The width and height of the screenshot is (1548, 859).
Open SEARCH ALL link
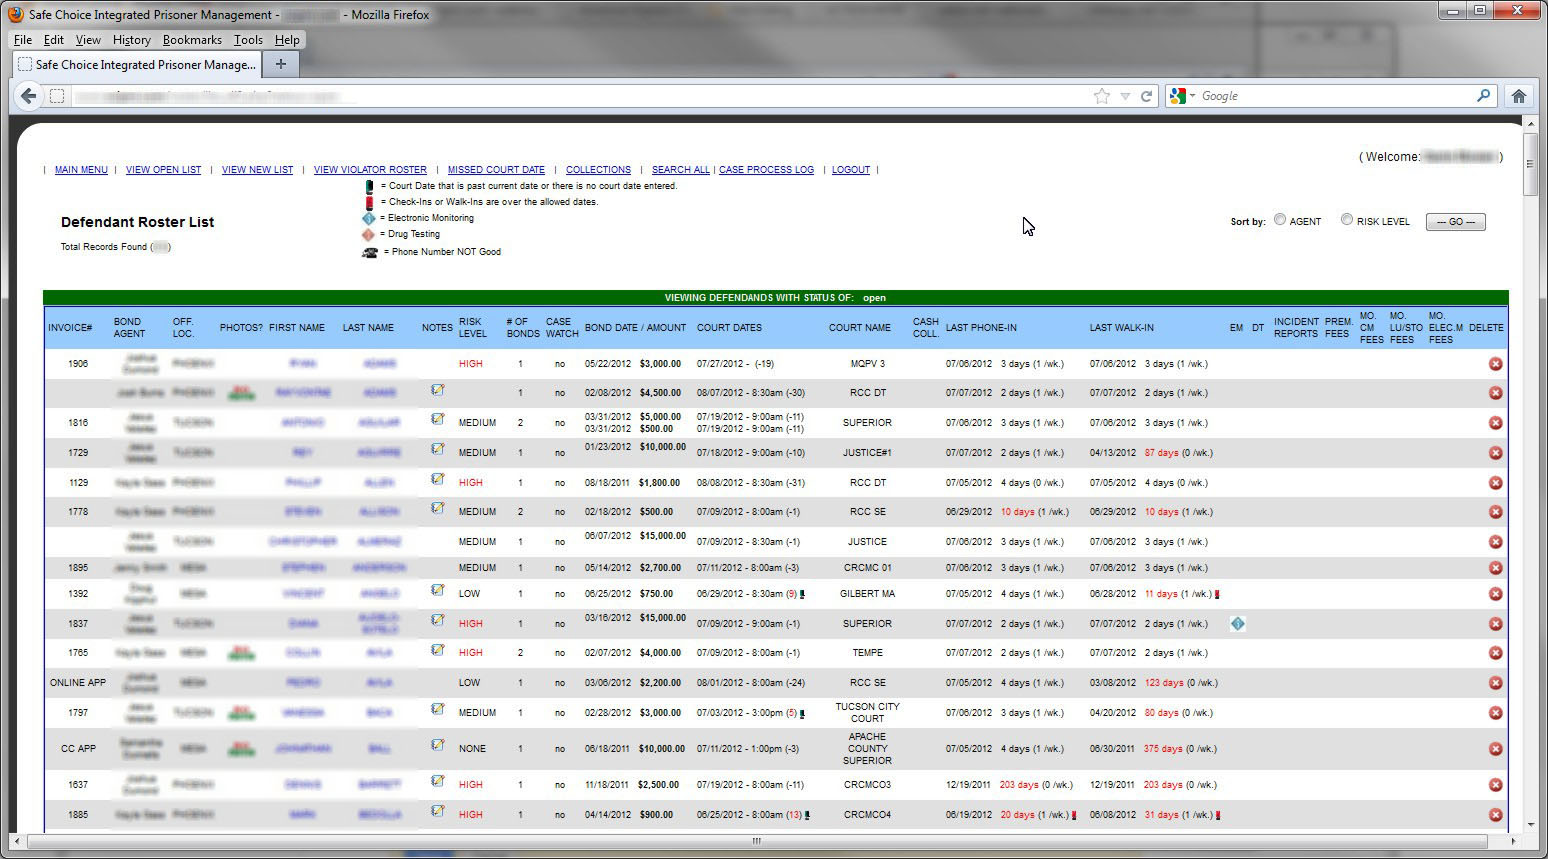pyautogui.click(x=680, y=170)
